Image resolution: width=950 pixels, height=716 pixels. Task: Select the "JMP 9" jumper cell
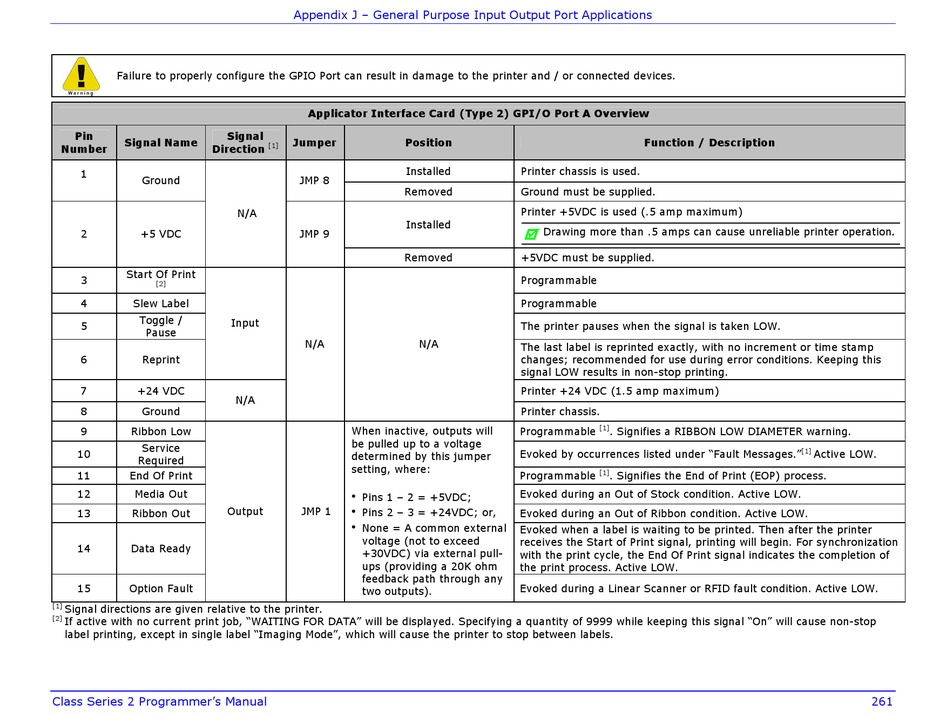click(314, 234)
